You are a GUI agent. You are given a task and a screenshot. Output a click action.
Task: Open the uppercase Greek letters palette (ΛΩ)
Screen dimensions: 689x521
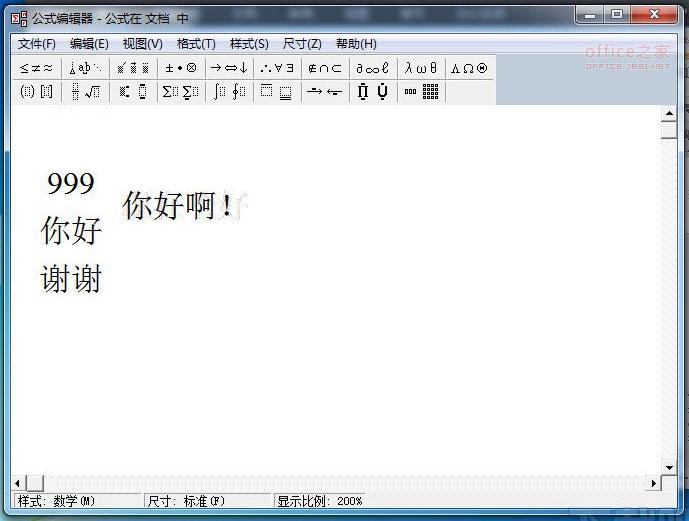pyautogui.click(x=469, y=68)
